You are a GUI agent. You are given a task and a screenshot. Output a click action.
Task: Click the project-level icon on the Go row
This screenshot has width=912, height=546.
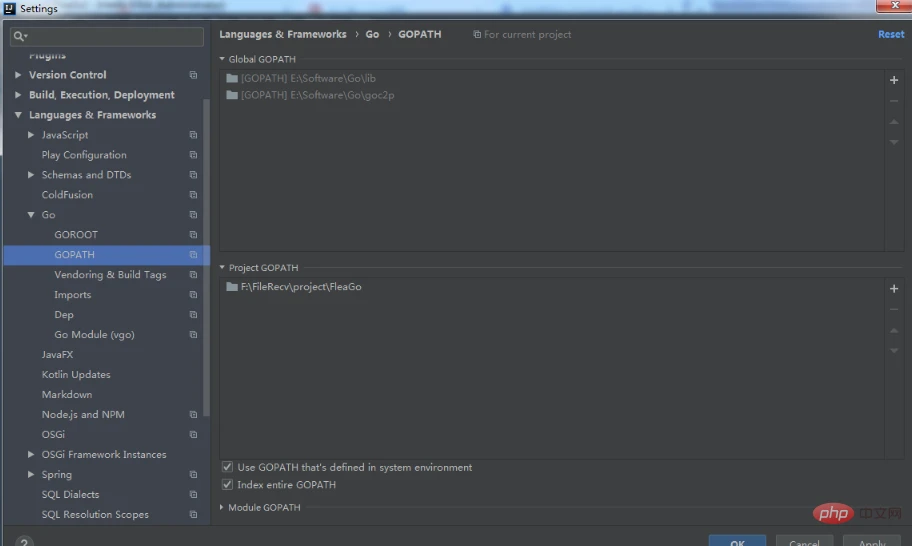coord(193,215)
